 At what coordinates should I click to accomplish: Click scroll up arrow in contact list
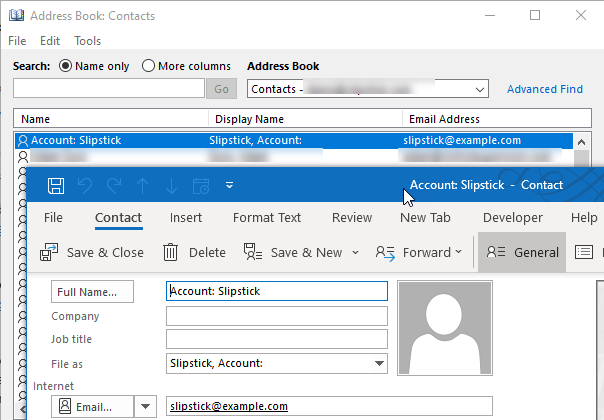[x=581, y=142]
